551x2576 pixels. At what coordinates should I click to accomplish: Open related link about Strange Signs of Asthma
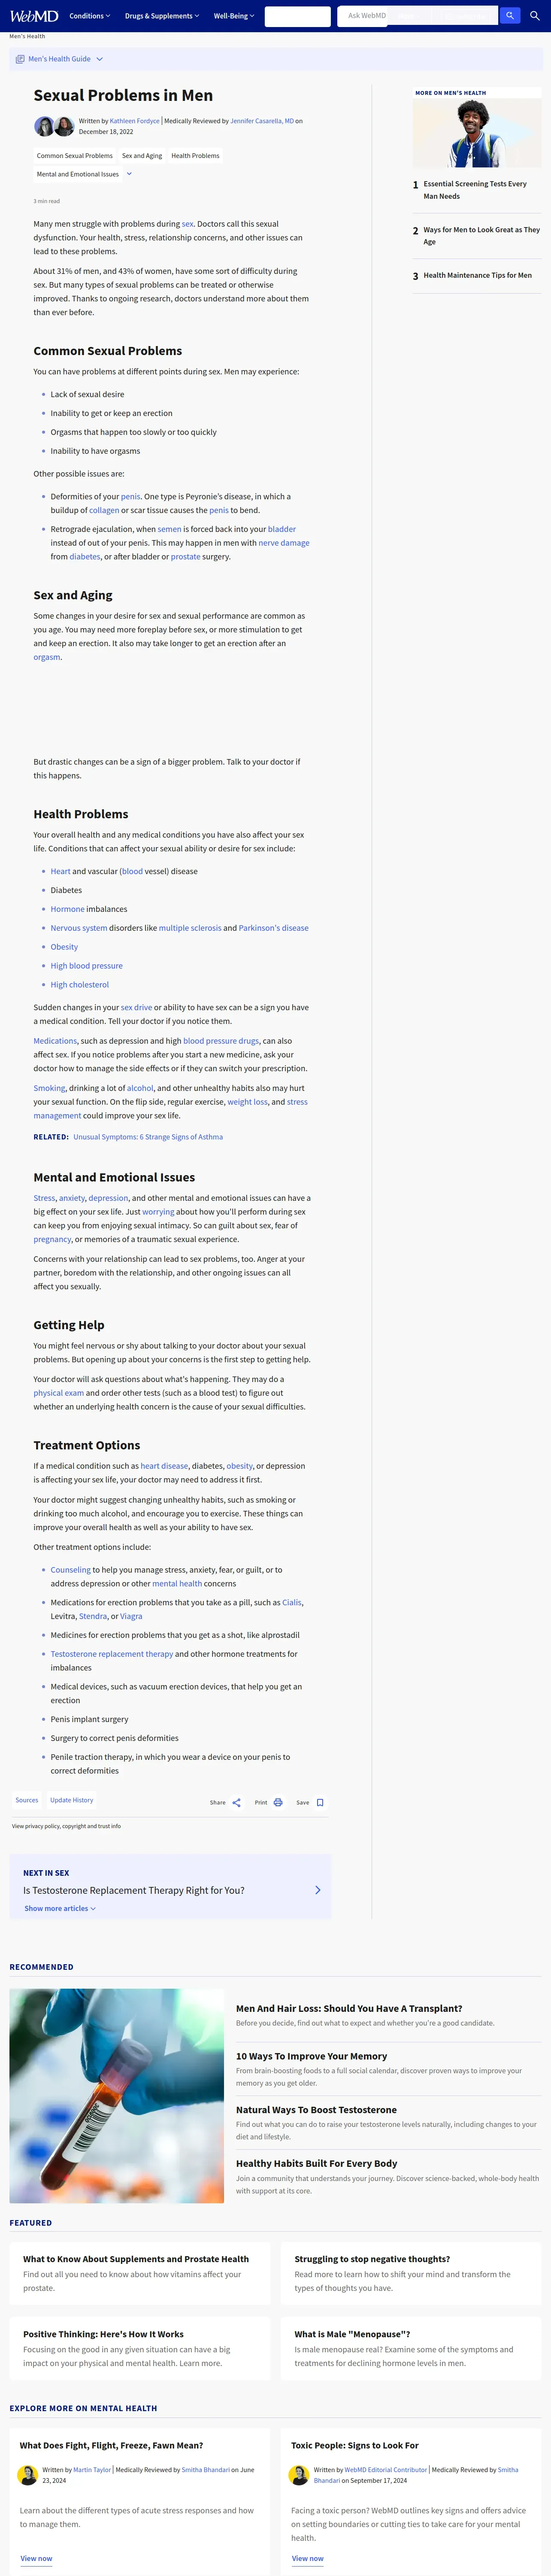(148, 1137)
